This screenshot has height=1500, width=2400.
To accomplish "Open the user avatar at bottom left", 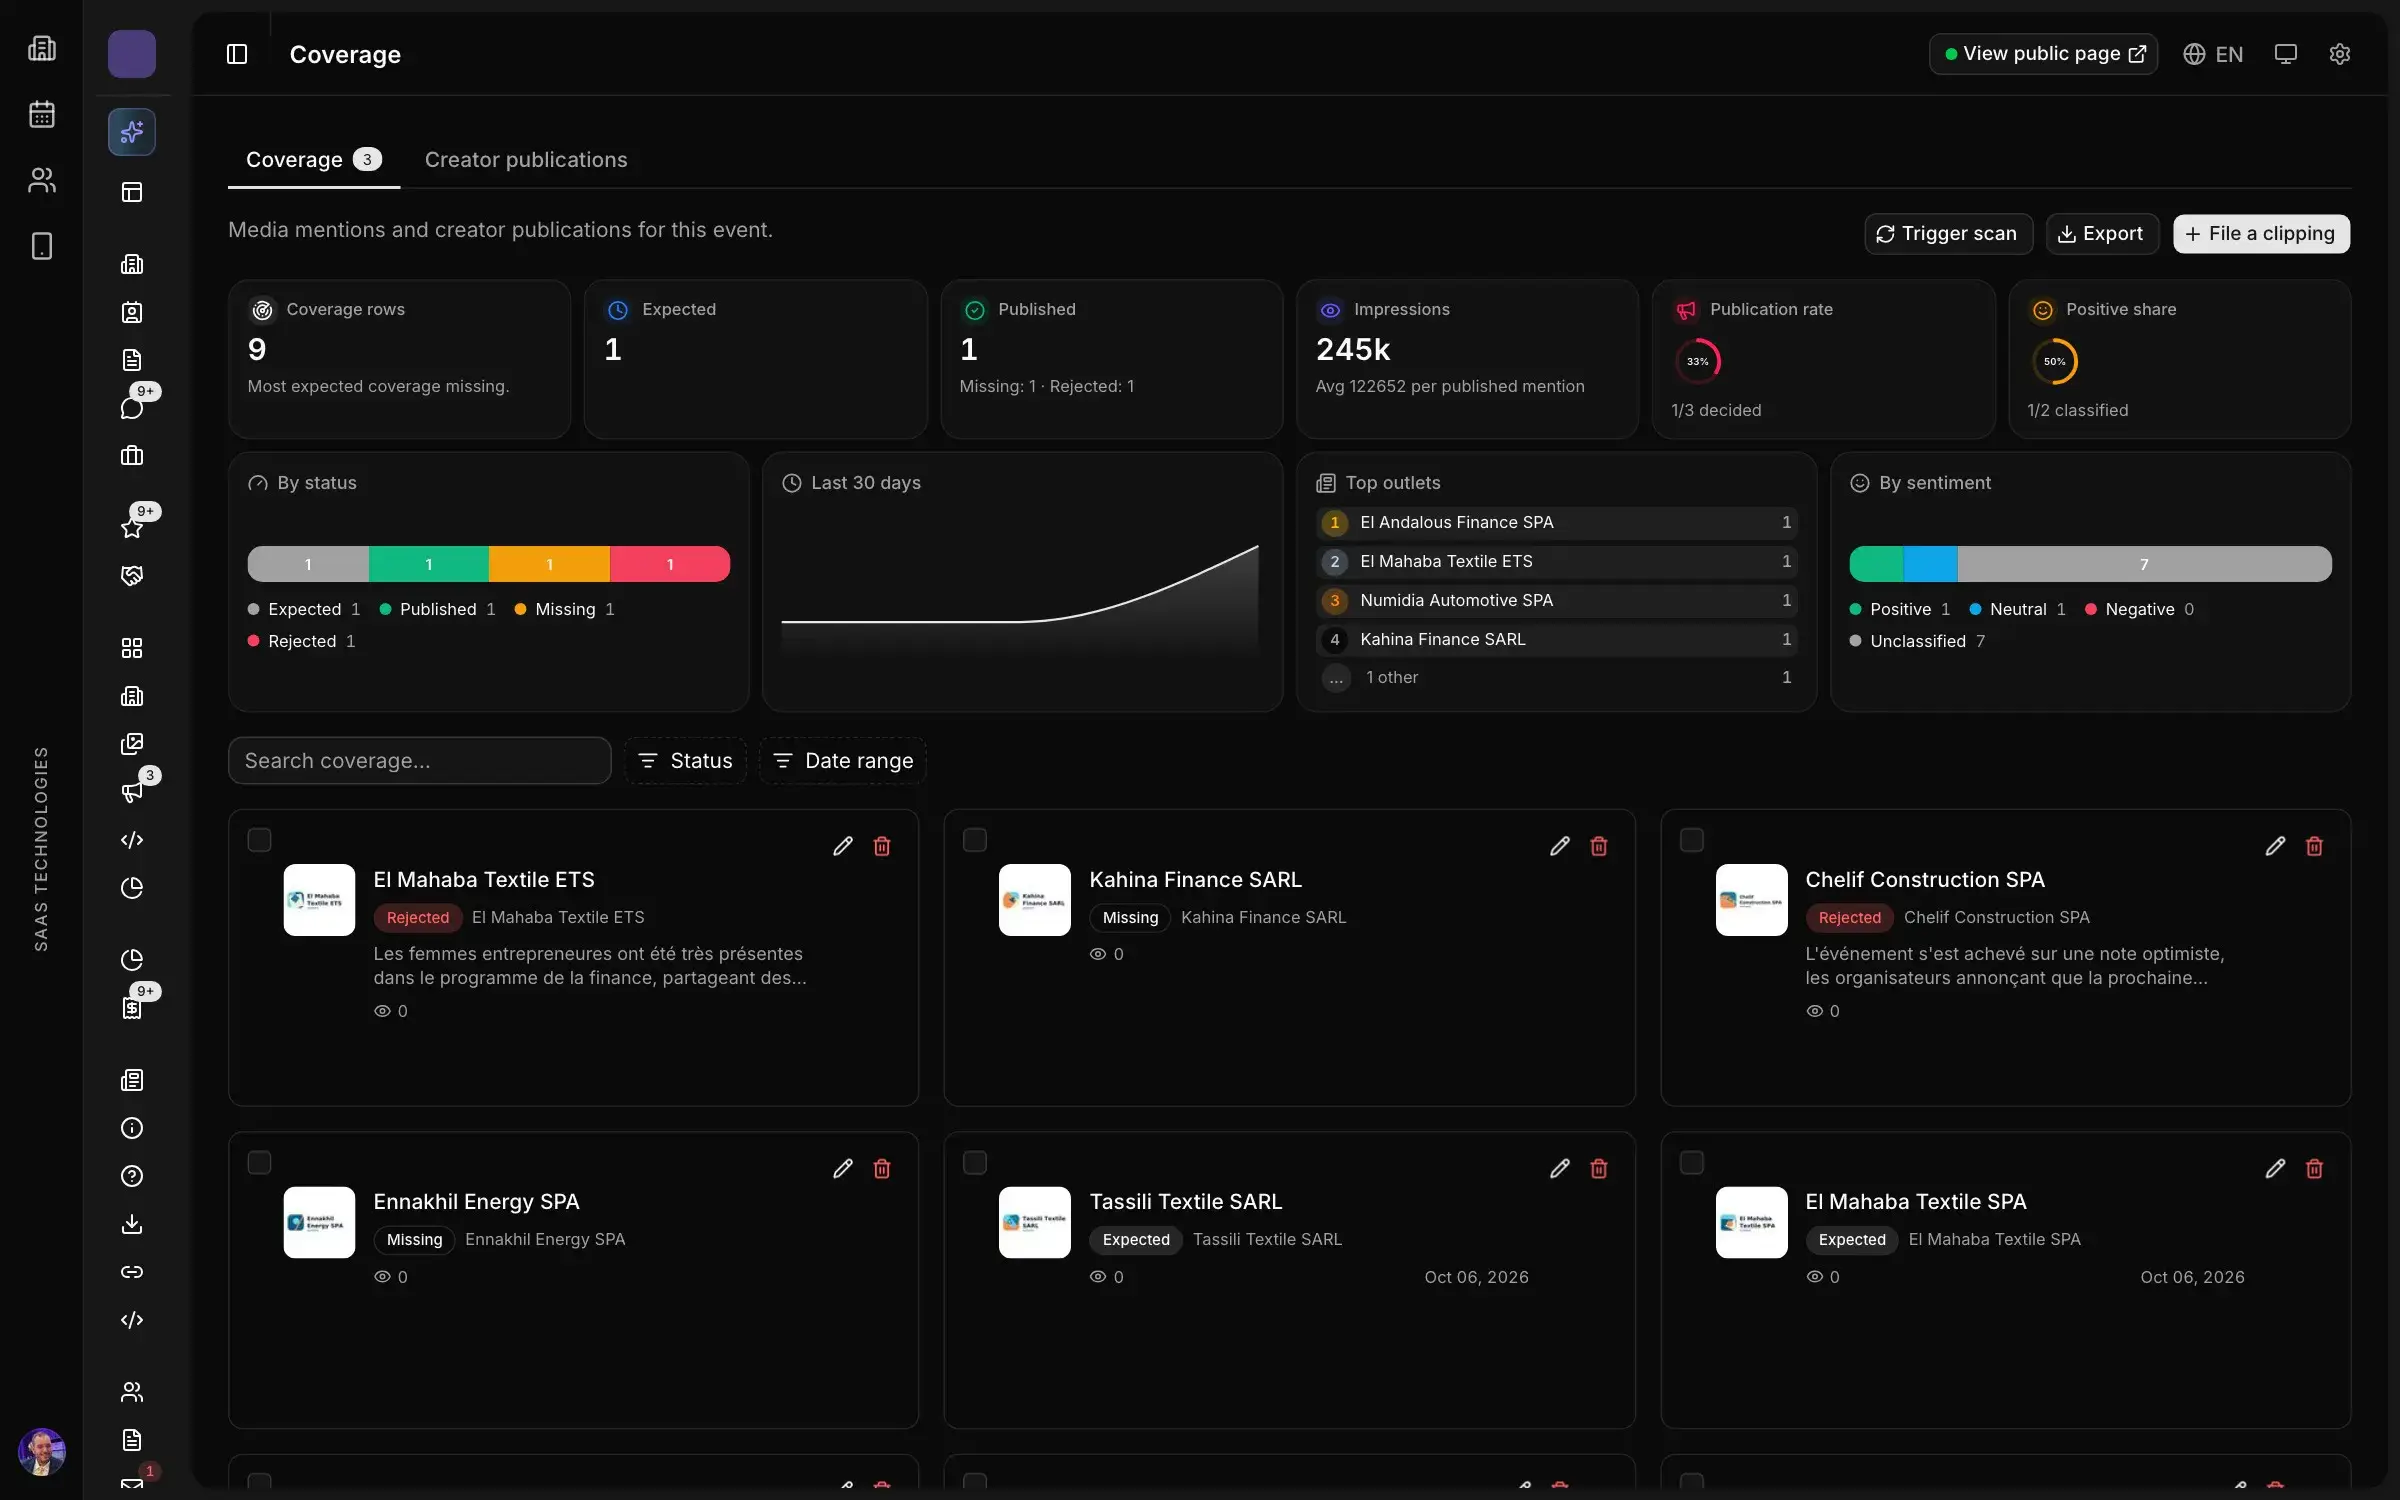I will [42, 1452].
